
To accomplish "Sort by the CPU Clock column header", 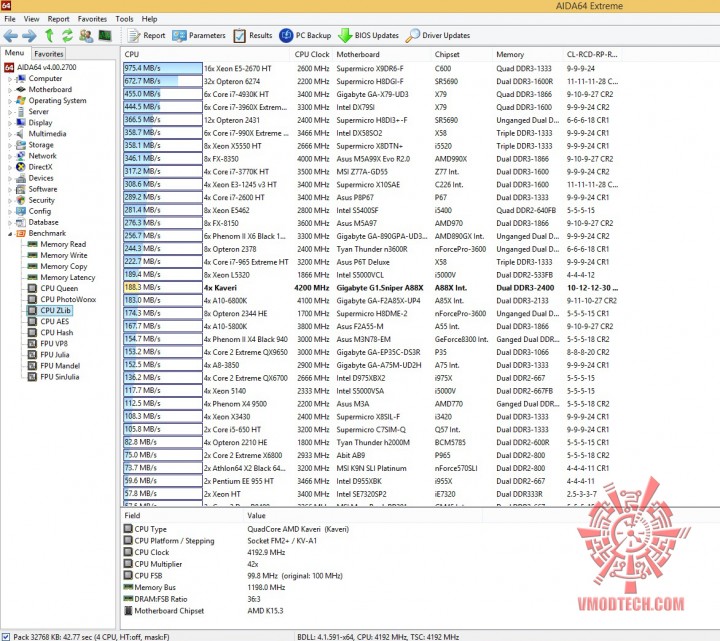I will (311, 54).
